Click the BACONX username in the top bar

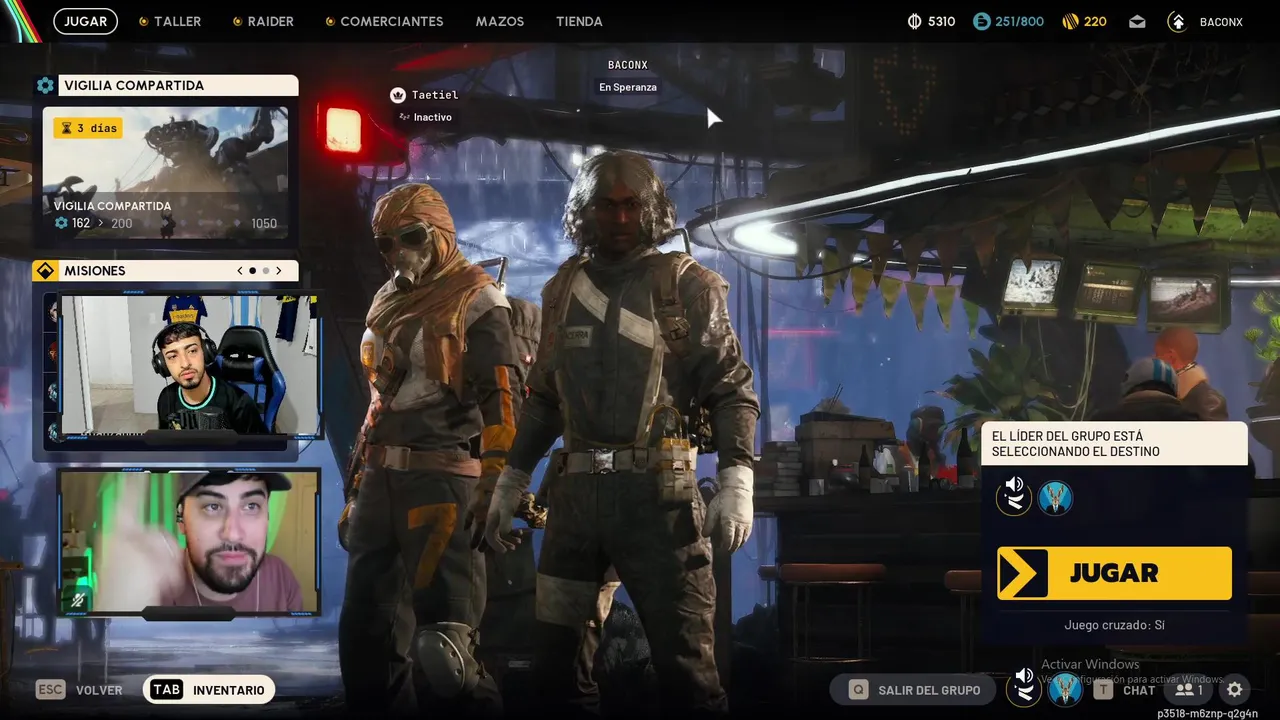[x=1221, y=21]
